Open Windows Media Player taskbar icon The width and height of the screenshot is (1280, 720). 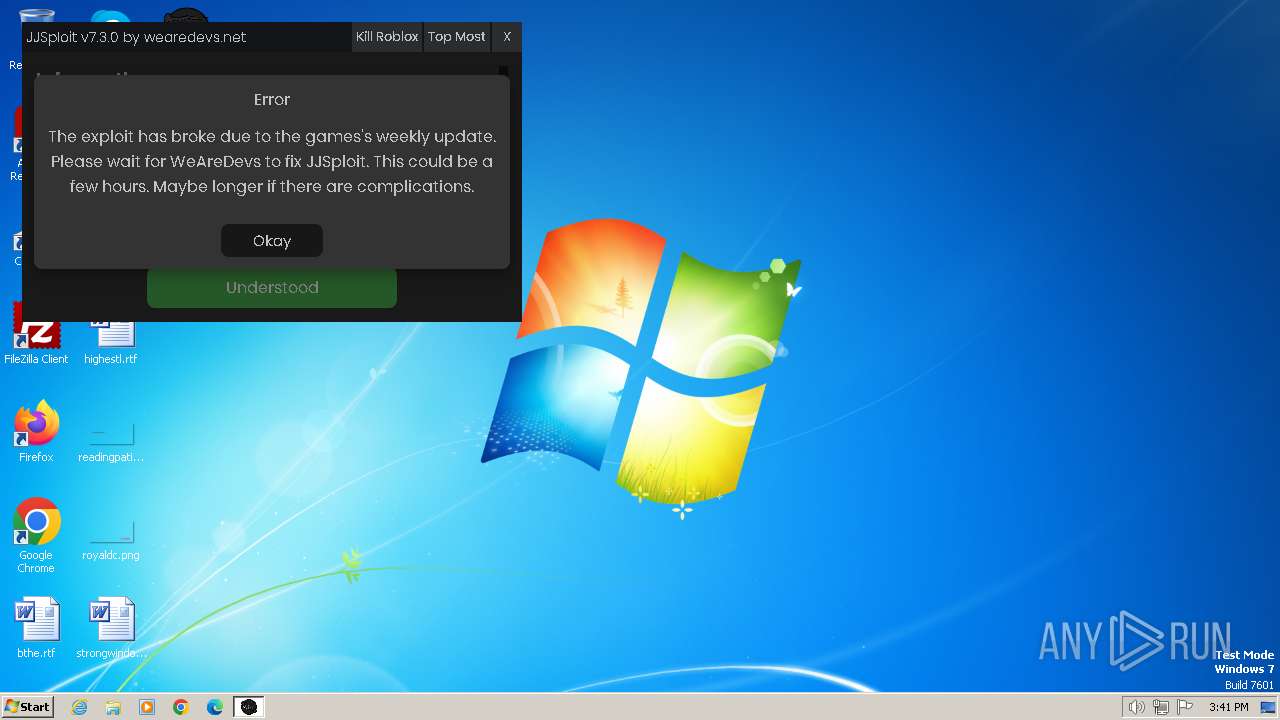147,707
